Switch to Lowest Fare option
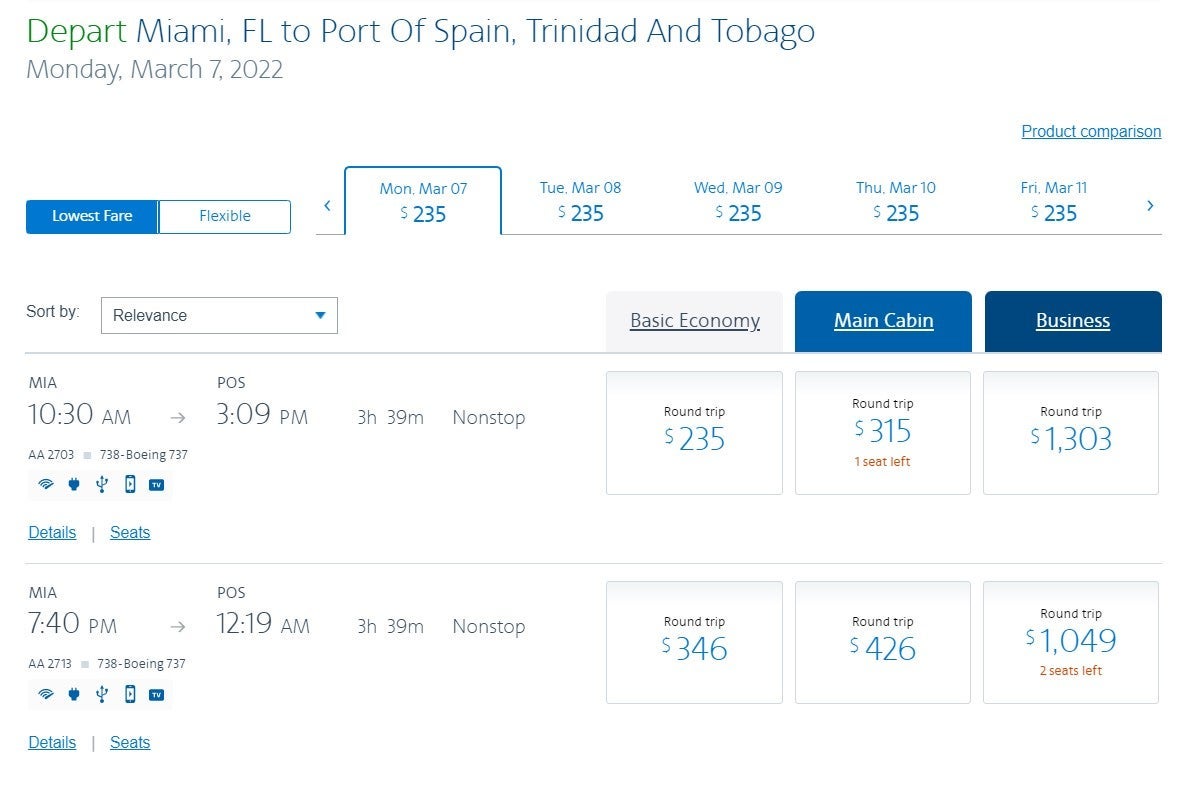 click(92, 216)
